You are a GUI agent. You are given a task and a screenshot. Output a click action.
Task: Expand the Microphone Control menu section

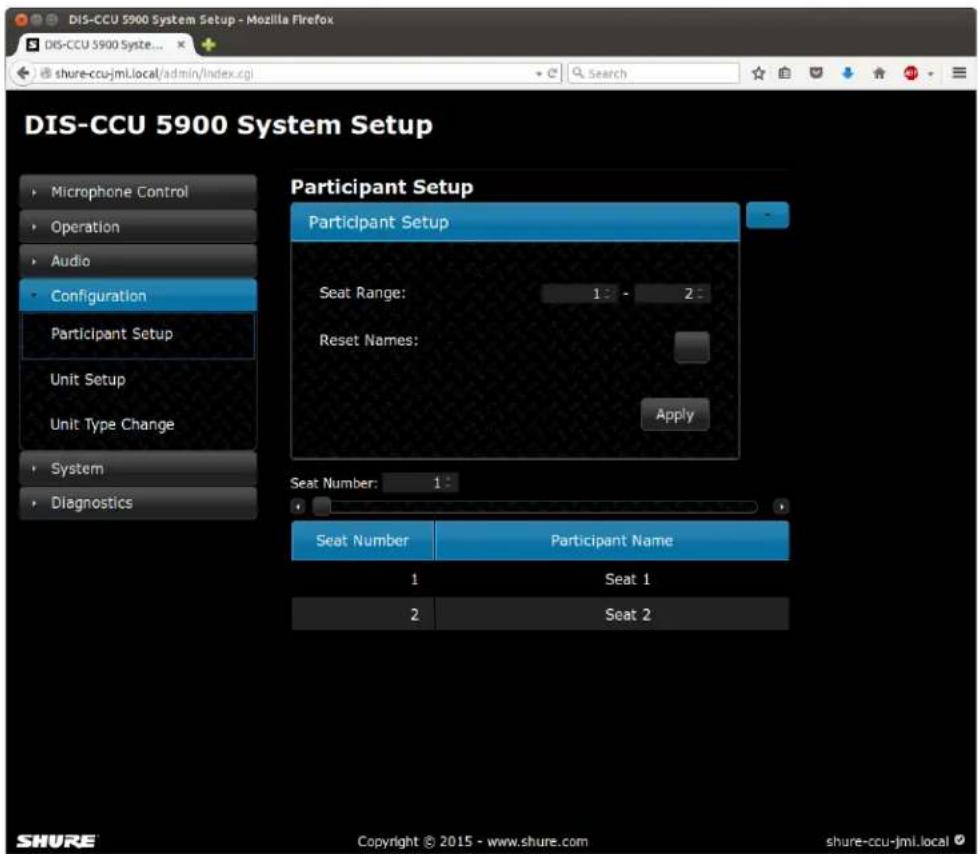(x=138, y=192)
